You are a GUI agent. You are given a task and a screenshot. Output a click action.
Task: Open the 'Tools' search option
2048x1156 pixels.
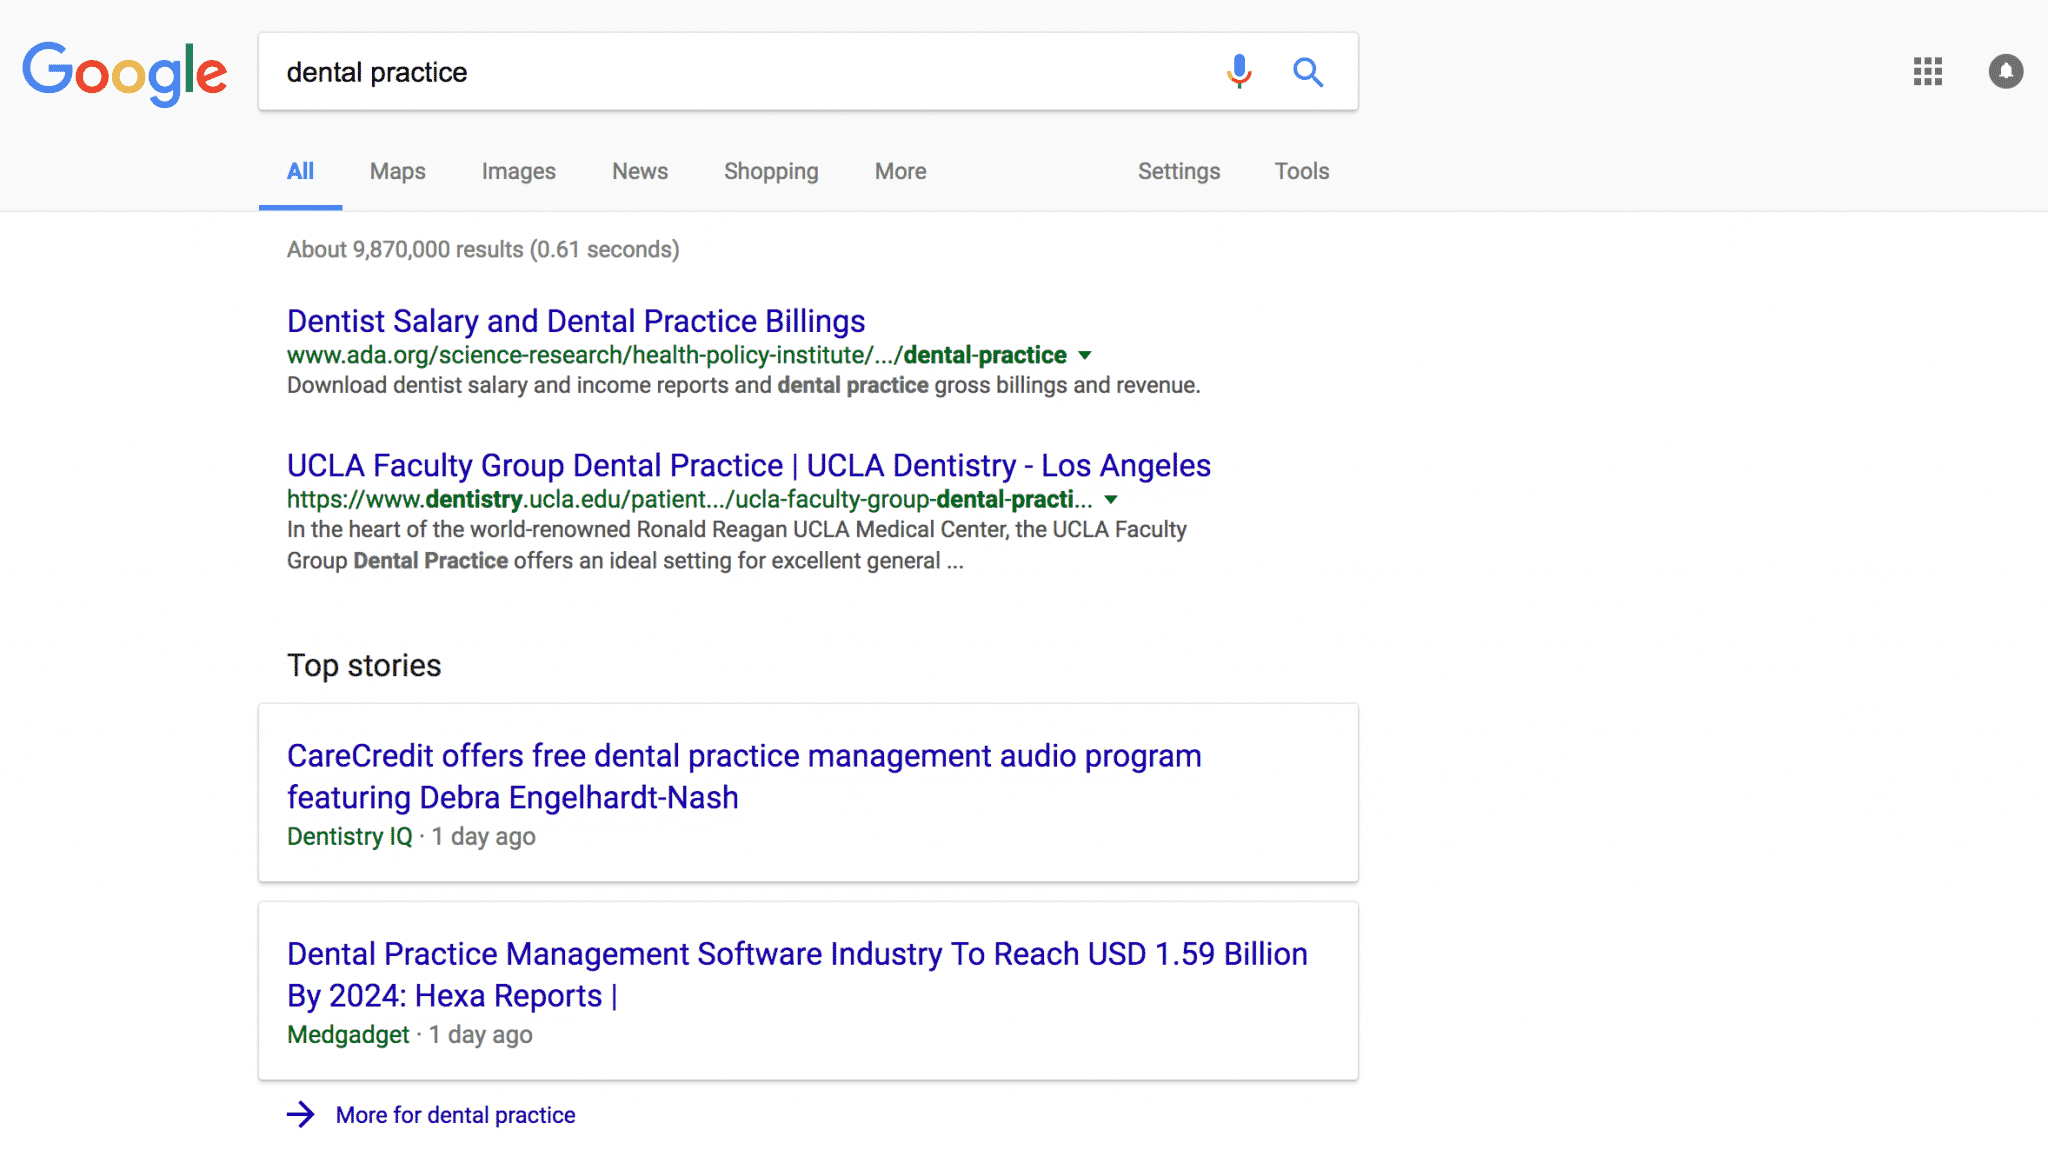coord(1301,170)
